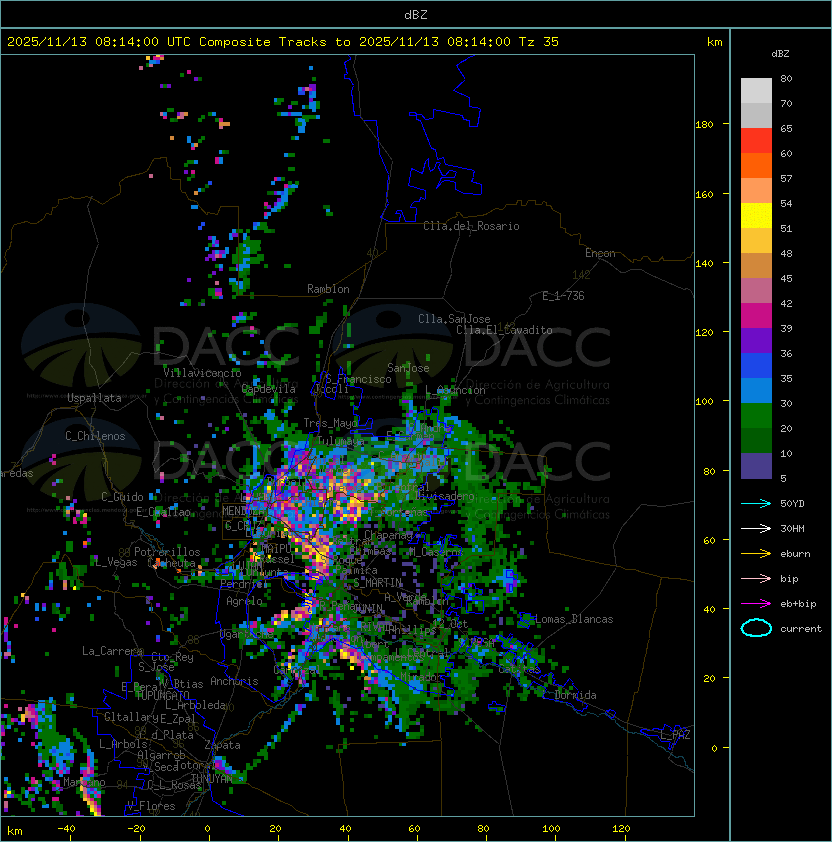The image size is (832, 842).
Task: Click the 100 km vertical axis tick label
Action: click(704, 402)
